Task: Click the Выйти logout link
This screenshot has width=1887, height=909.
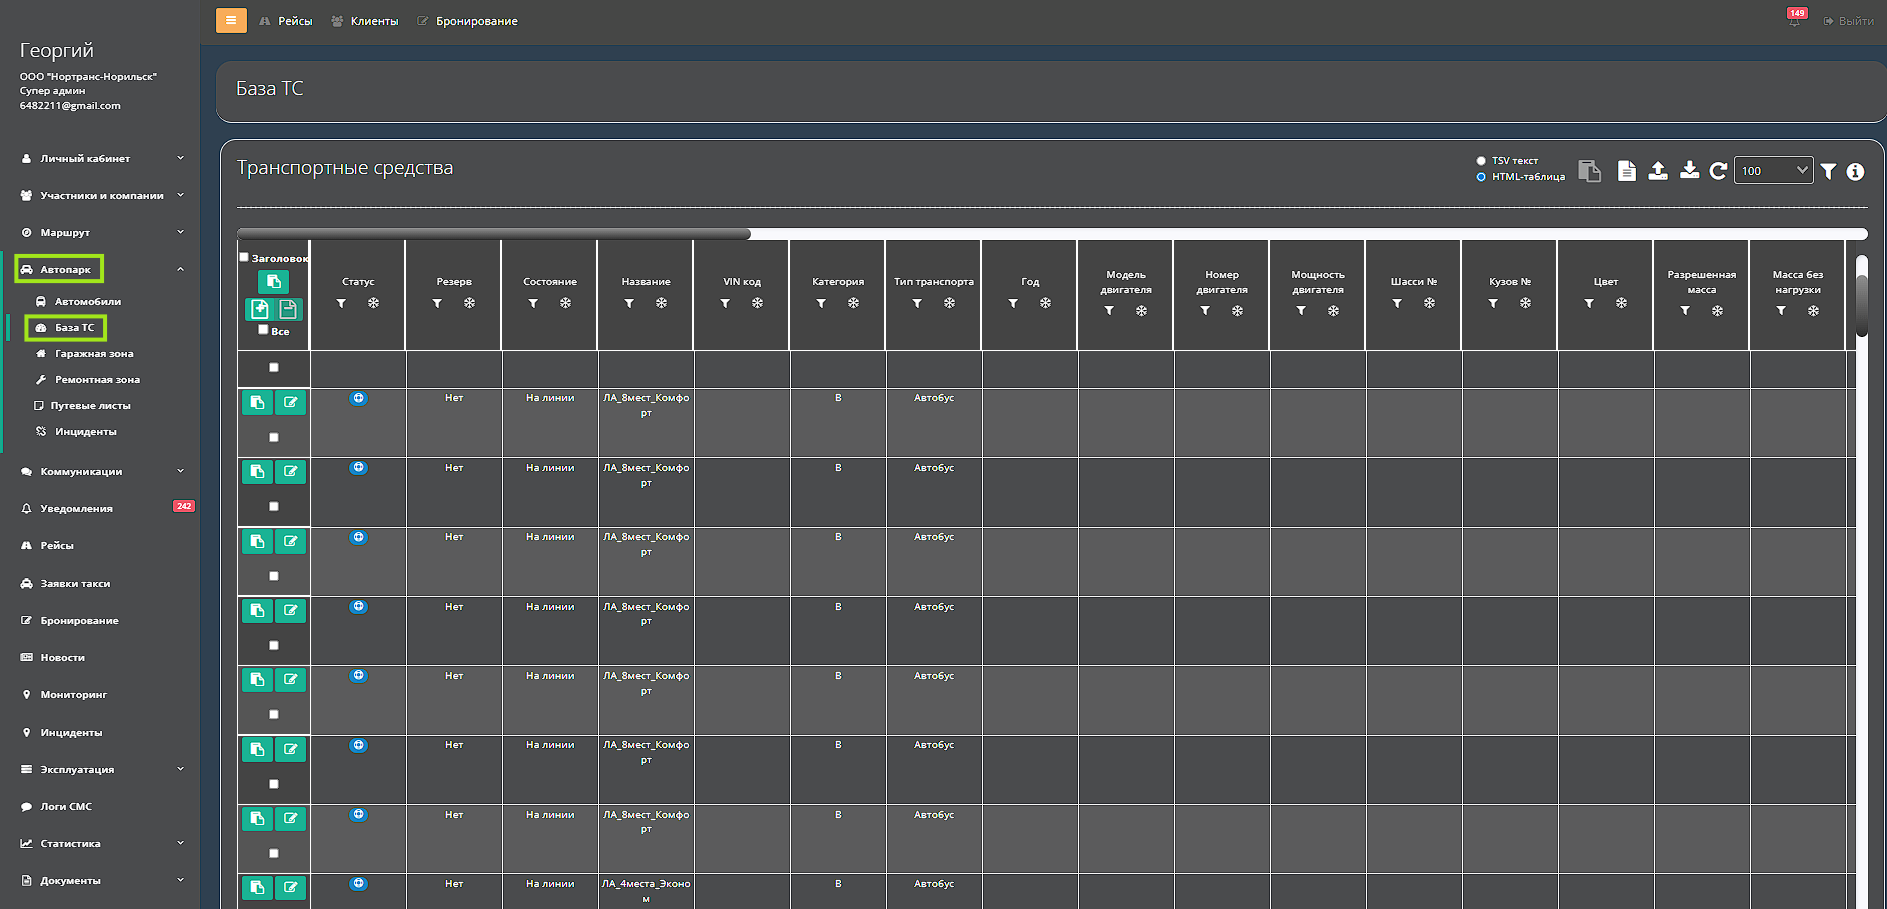Action: pyautogui.click(x=1855, y=21)
